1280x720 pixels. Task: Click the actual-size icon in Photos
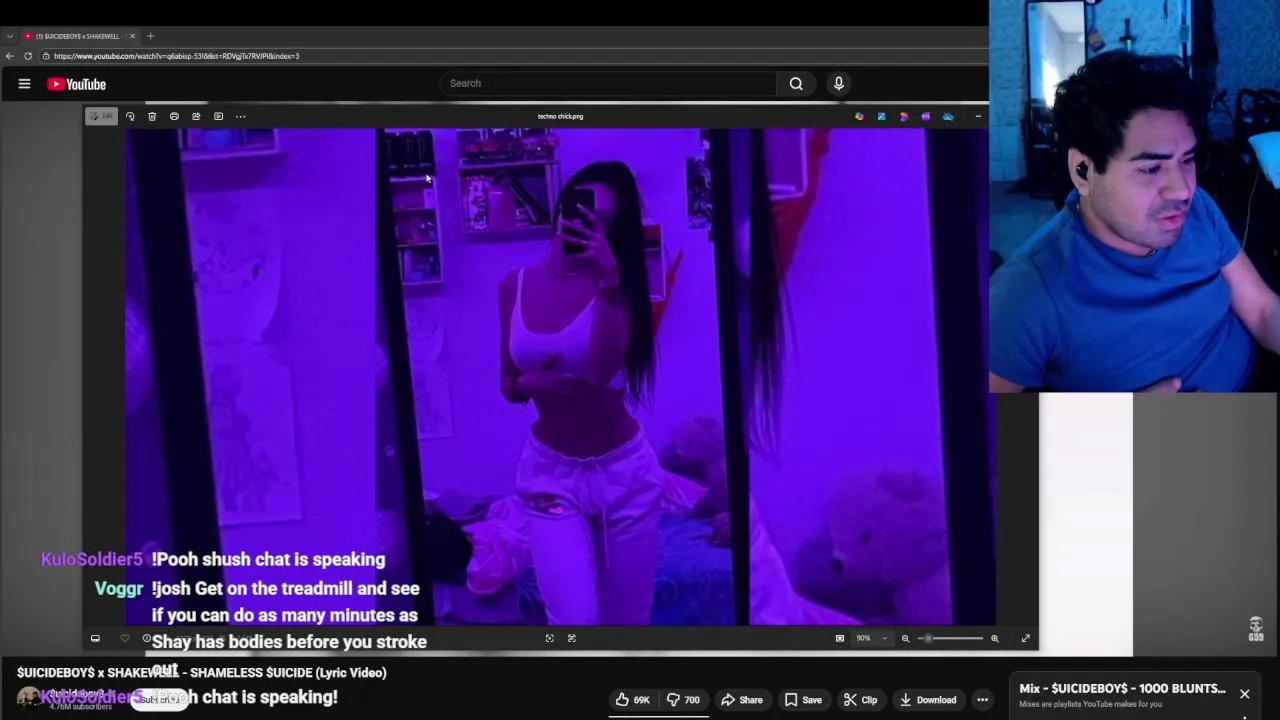point(571,638)
